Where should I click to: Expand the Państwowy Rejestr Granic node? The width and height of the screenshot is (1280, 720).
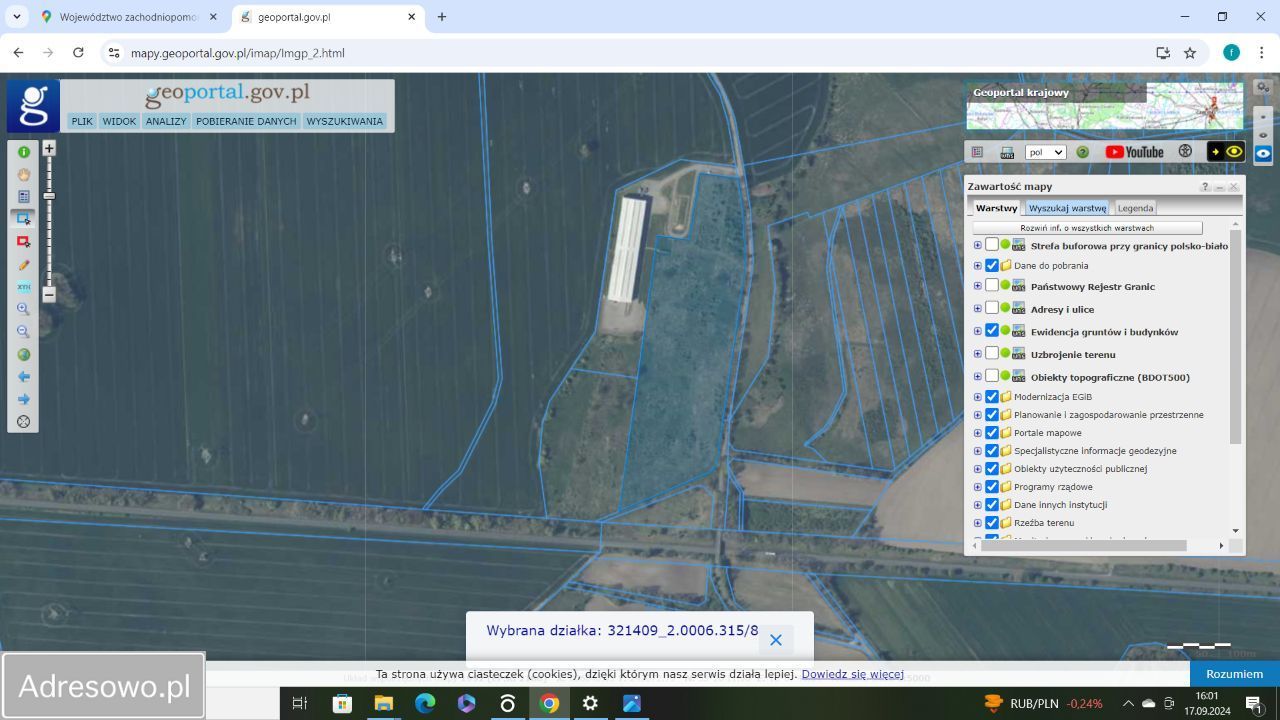[978, 286]
